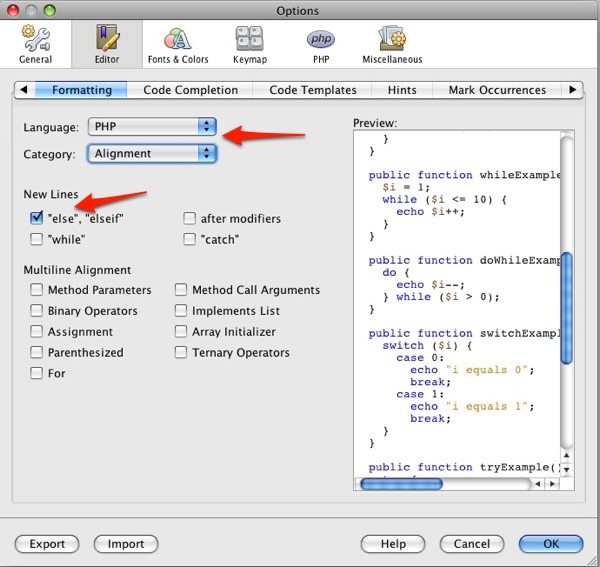The width and height of the screenshot is (600, 567).
Task: Open the Fonts & Colors icon
Action: 178,44
